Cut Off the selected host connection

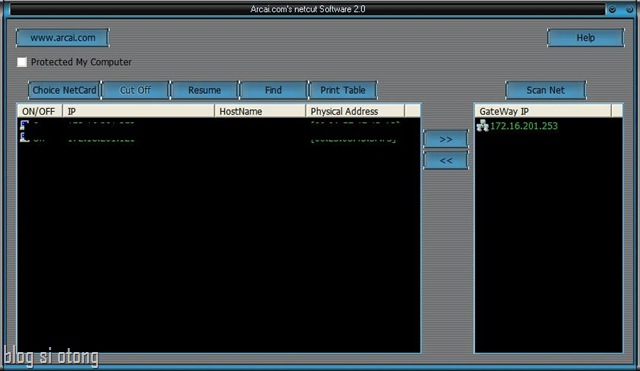tap(135, 90)
